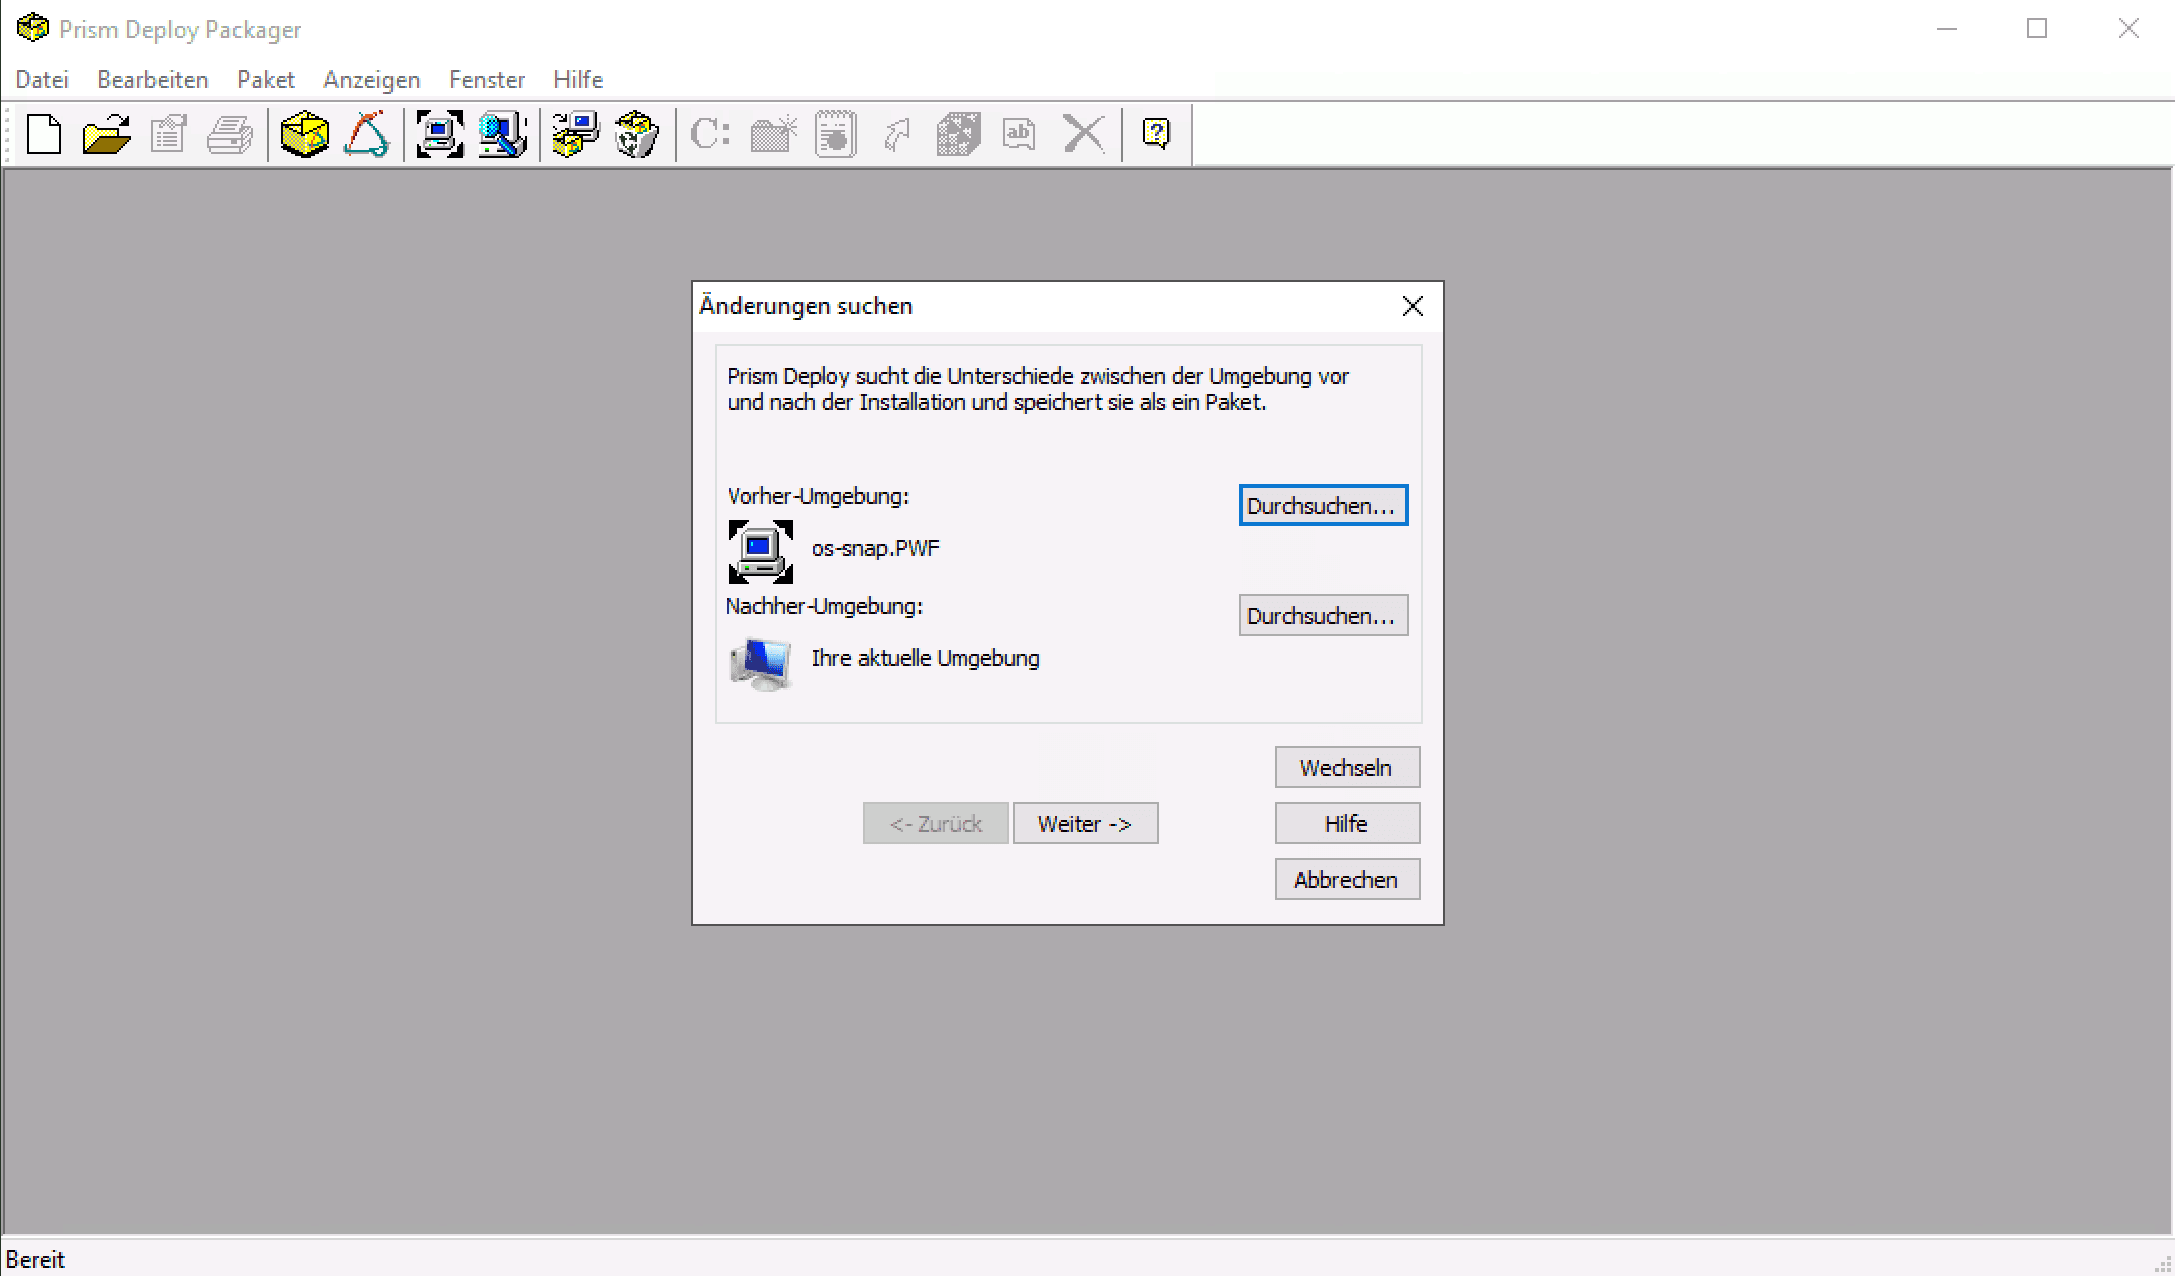Click the install package to computer icon
This screenshot has height=1276, width=2175.
click(x=576, y=134)
